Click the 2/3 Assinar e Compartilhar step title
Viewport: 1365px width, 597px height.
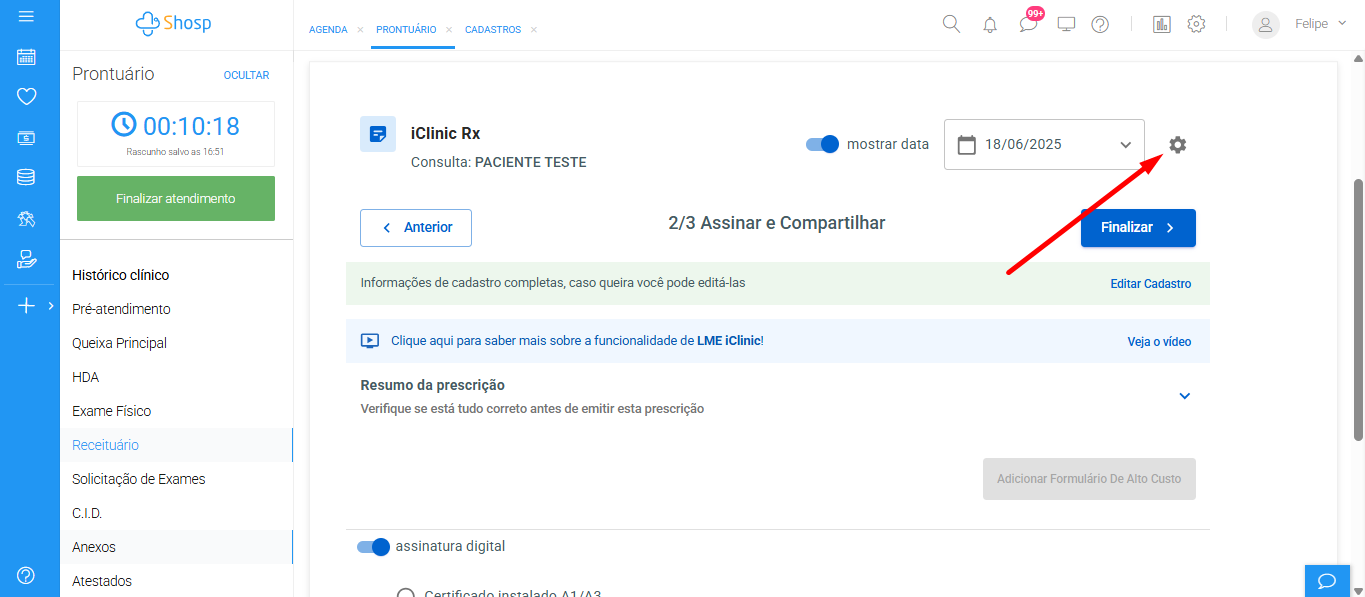pyautogui.click(x=777, y=223)
